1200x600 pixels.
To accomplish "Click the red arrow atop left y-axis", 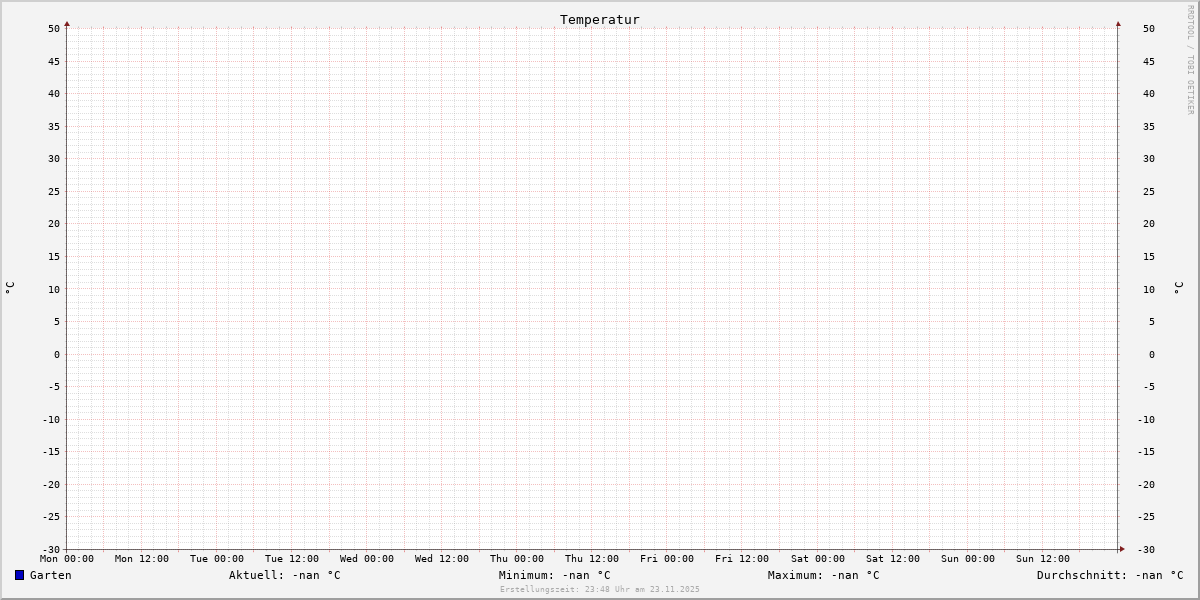I will (x=67, y=23).
